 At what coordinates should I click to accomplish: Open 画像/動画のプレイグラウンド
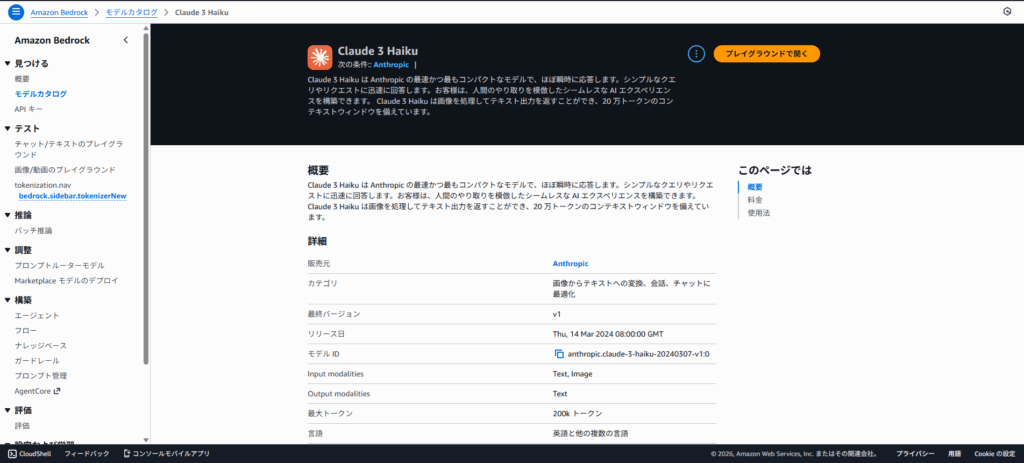[65, 170]
